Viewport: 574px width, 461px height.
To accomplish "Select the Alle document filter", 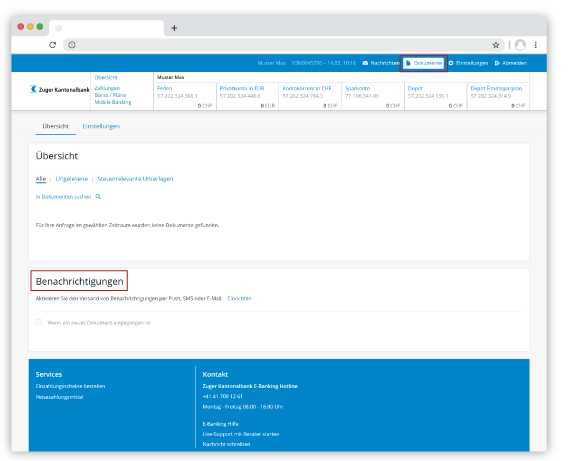I will (41, 179).
